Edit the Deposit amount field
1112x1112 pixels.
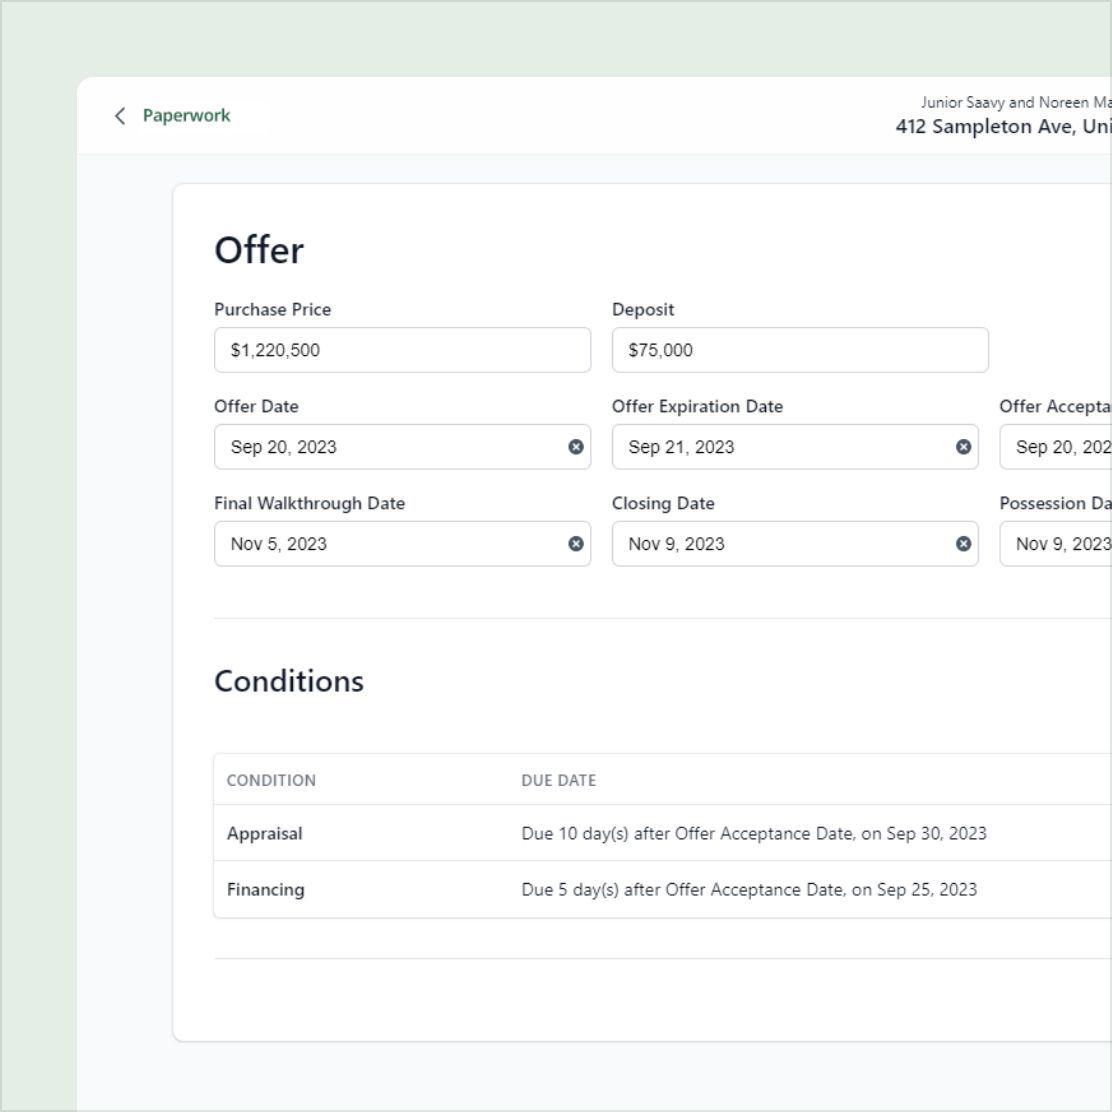coord(800,350)
